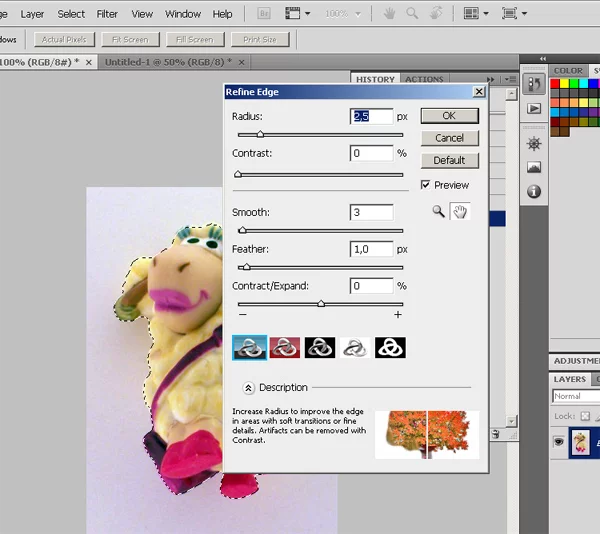Click the lock transparent pixels icon

[585, 416]
